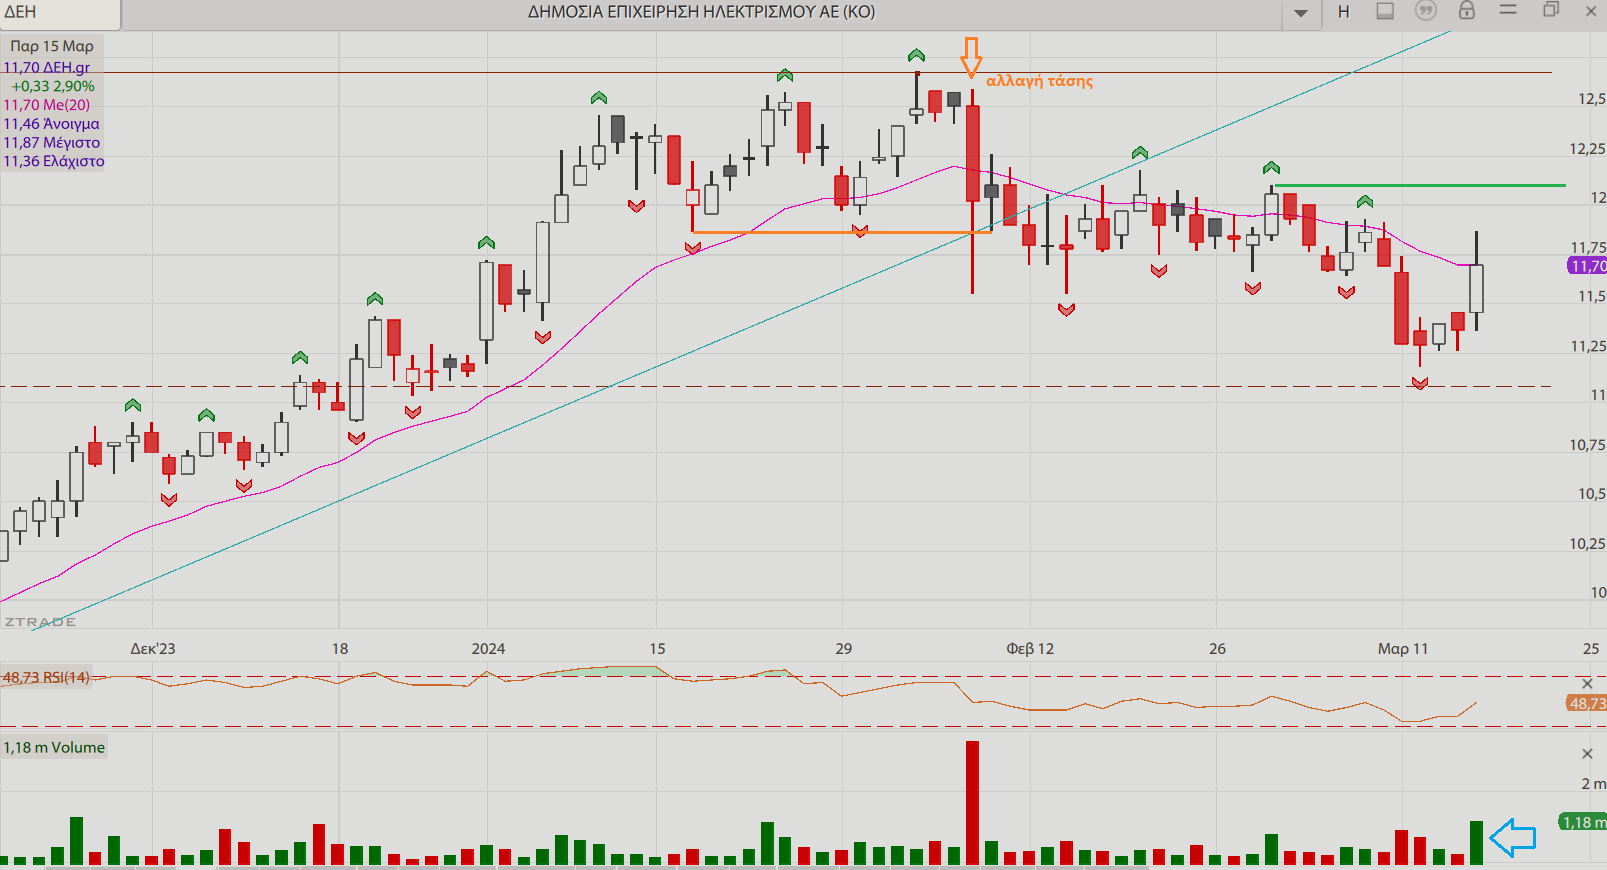The width and height of the screenshot is (1607, 870).
Task: Change the H timeframe setting
Action: coord(1344,12)
